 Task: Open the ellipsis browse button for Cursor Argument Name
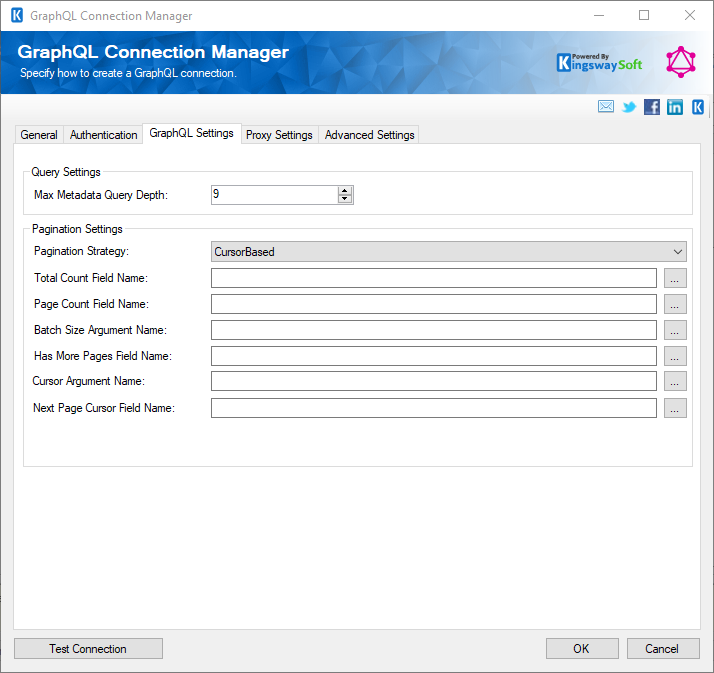[x=675, y=381]
